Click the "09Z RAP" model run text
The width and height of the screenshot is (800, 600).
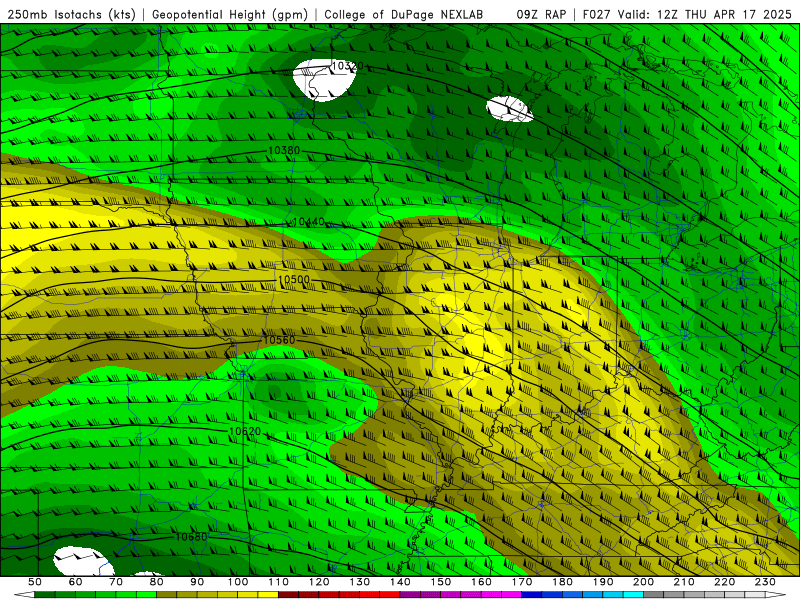pyautogui.click(x=541, y=15)
